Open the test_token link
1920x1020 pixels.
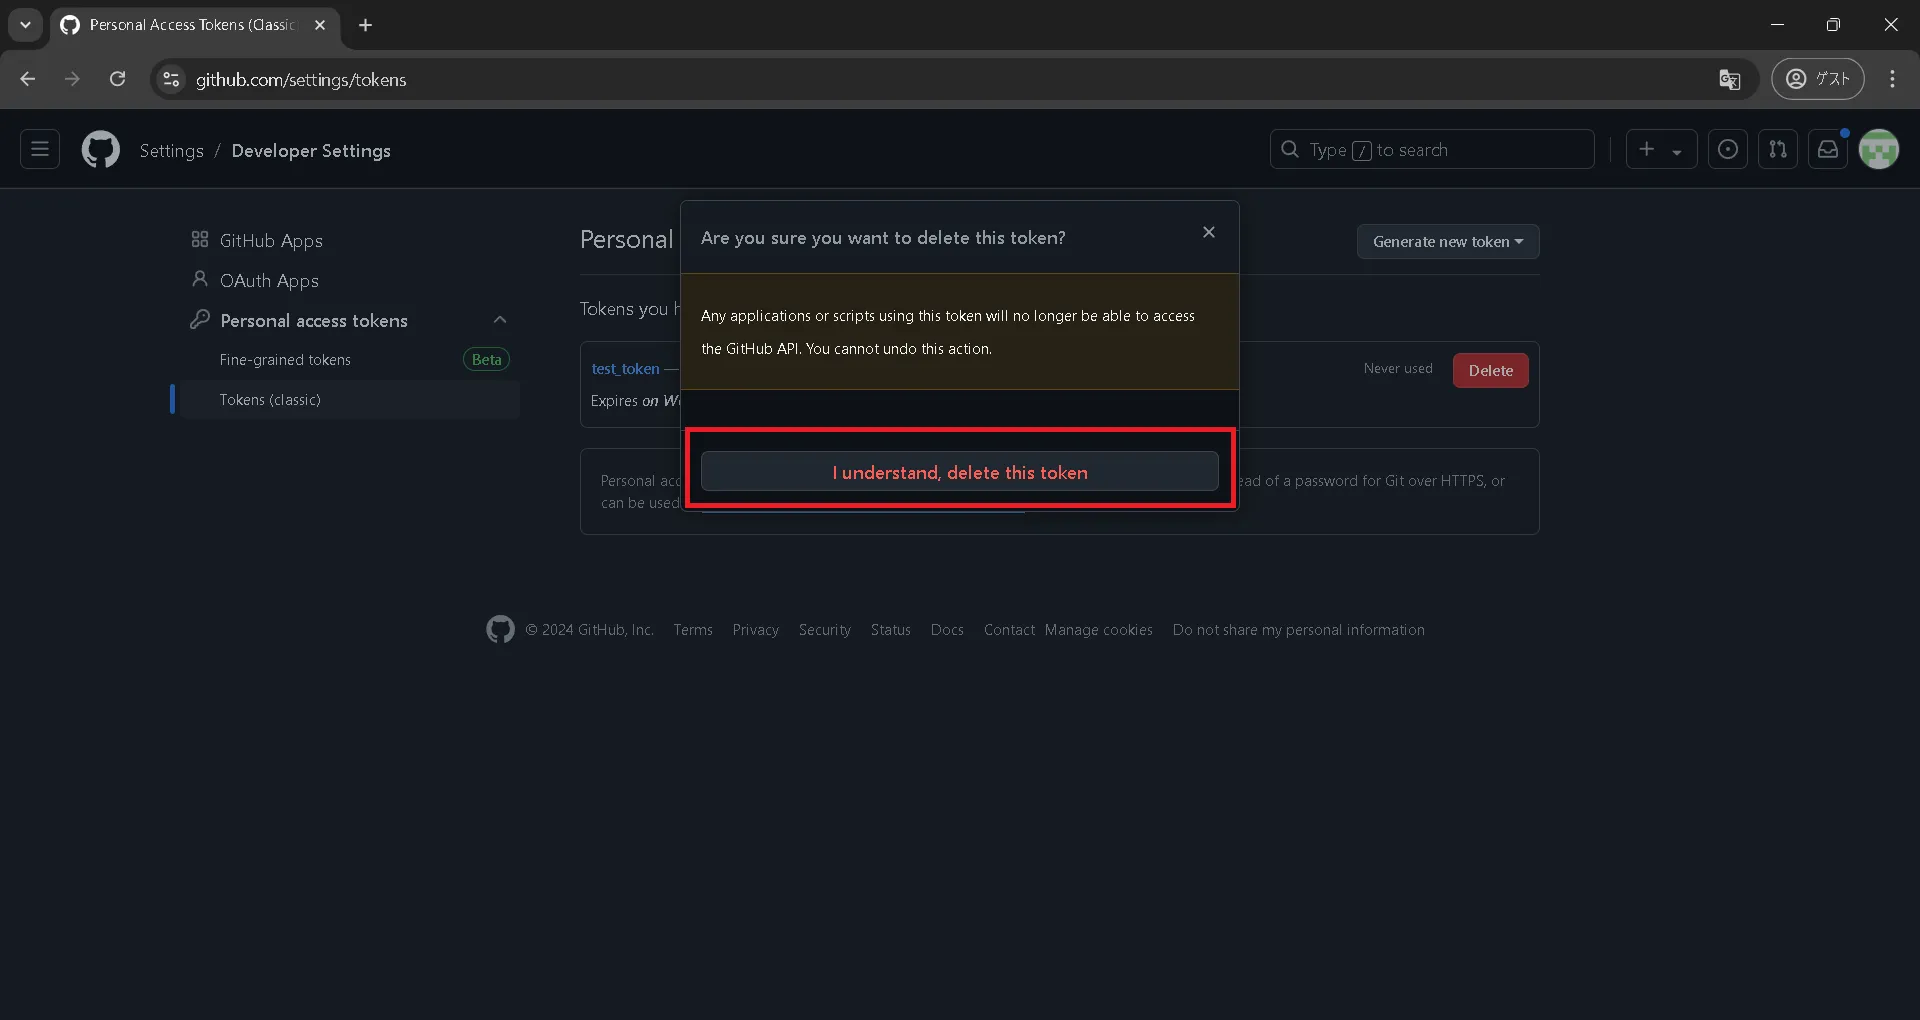click(x=625, y=368)
